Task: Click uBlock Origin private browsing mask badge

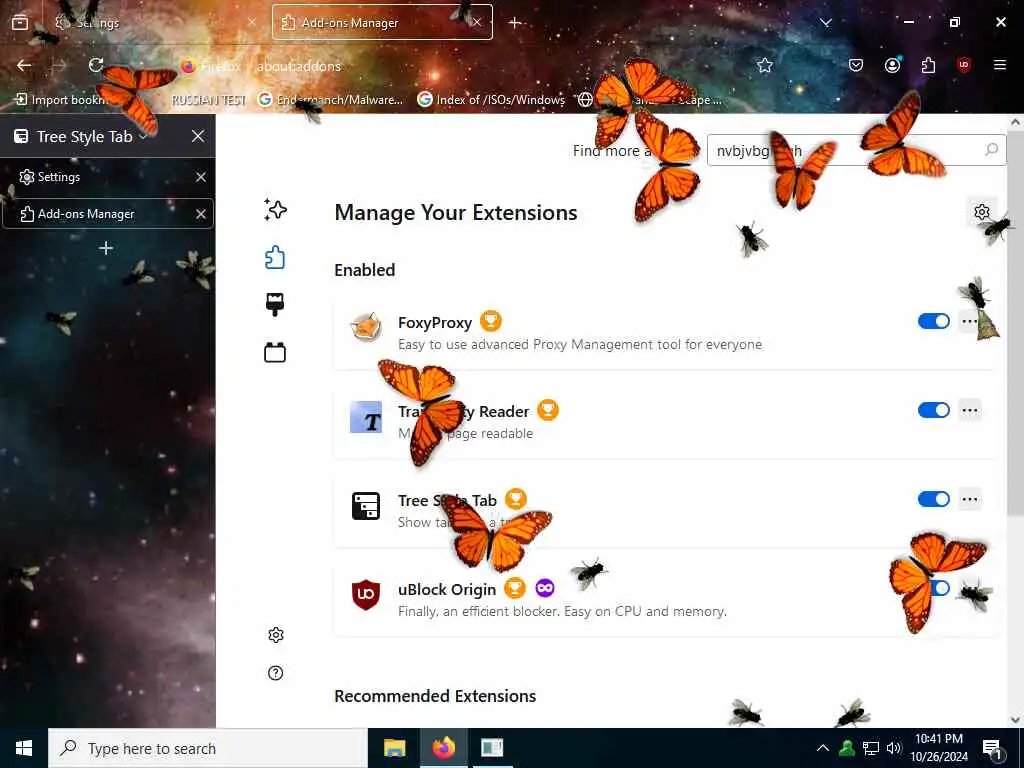Action: tap(545, 588)
